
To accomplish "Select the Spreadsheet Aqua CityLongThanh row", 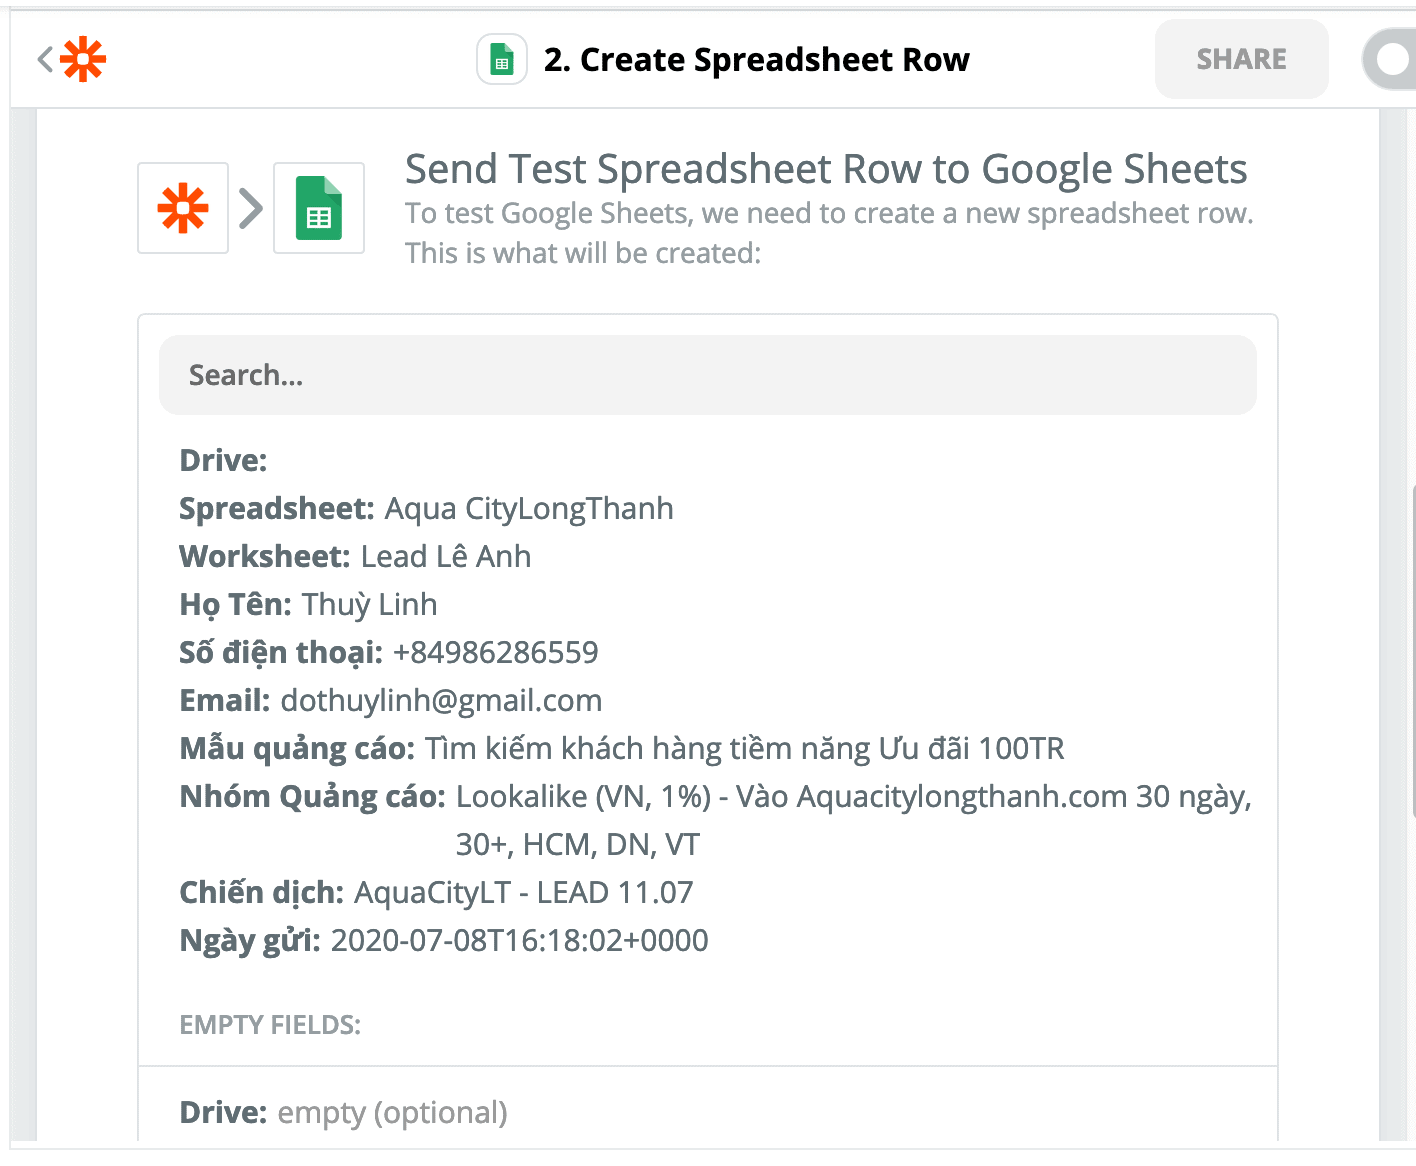I will tap(426, 508).
